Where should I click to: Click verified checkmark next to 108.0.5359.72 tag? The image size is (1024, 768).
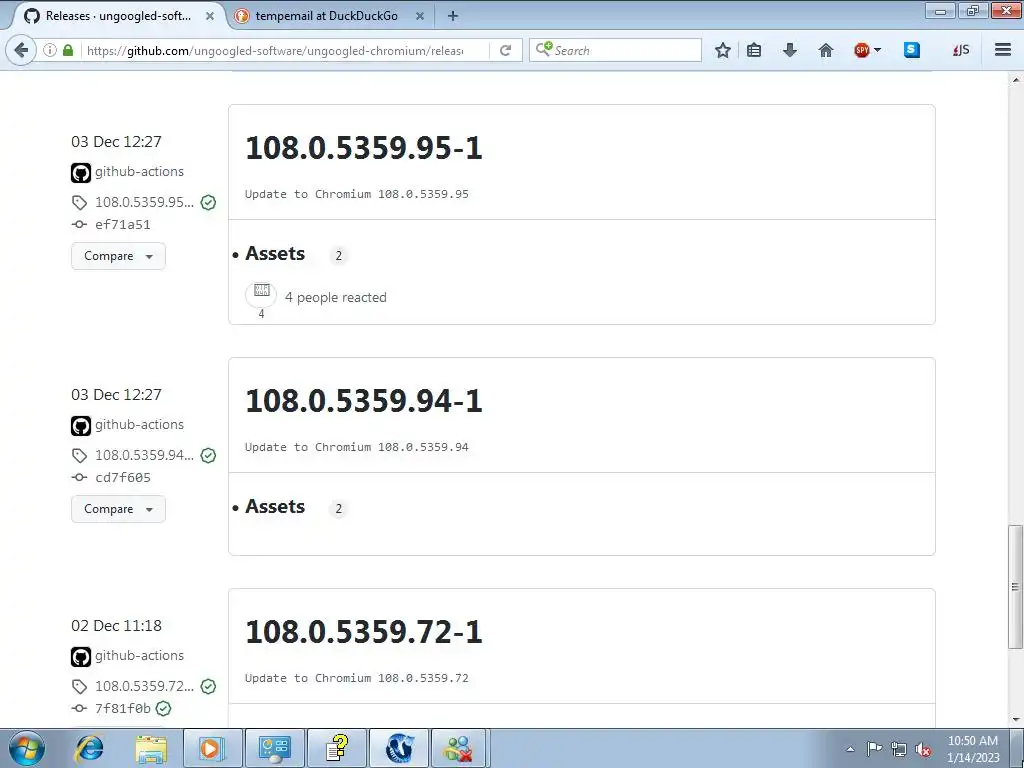(208, 686)
